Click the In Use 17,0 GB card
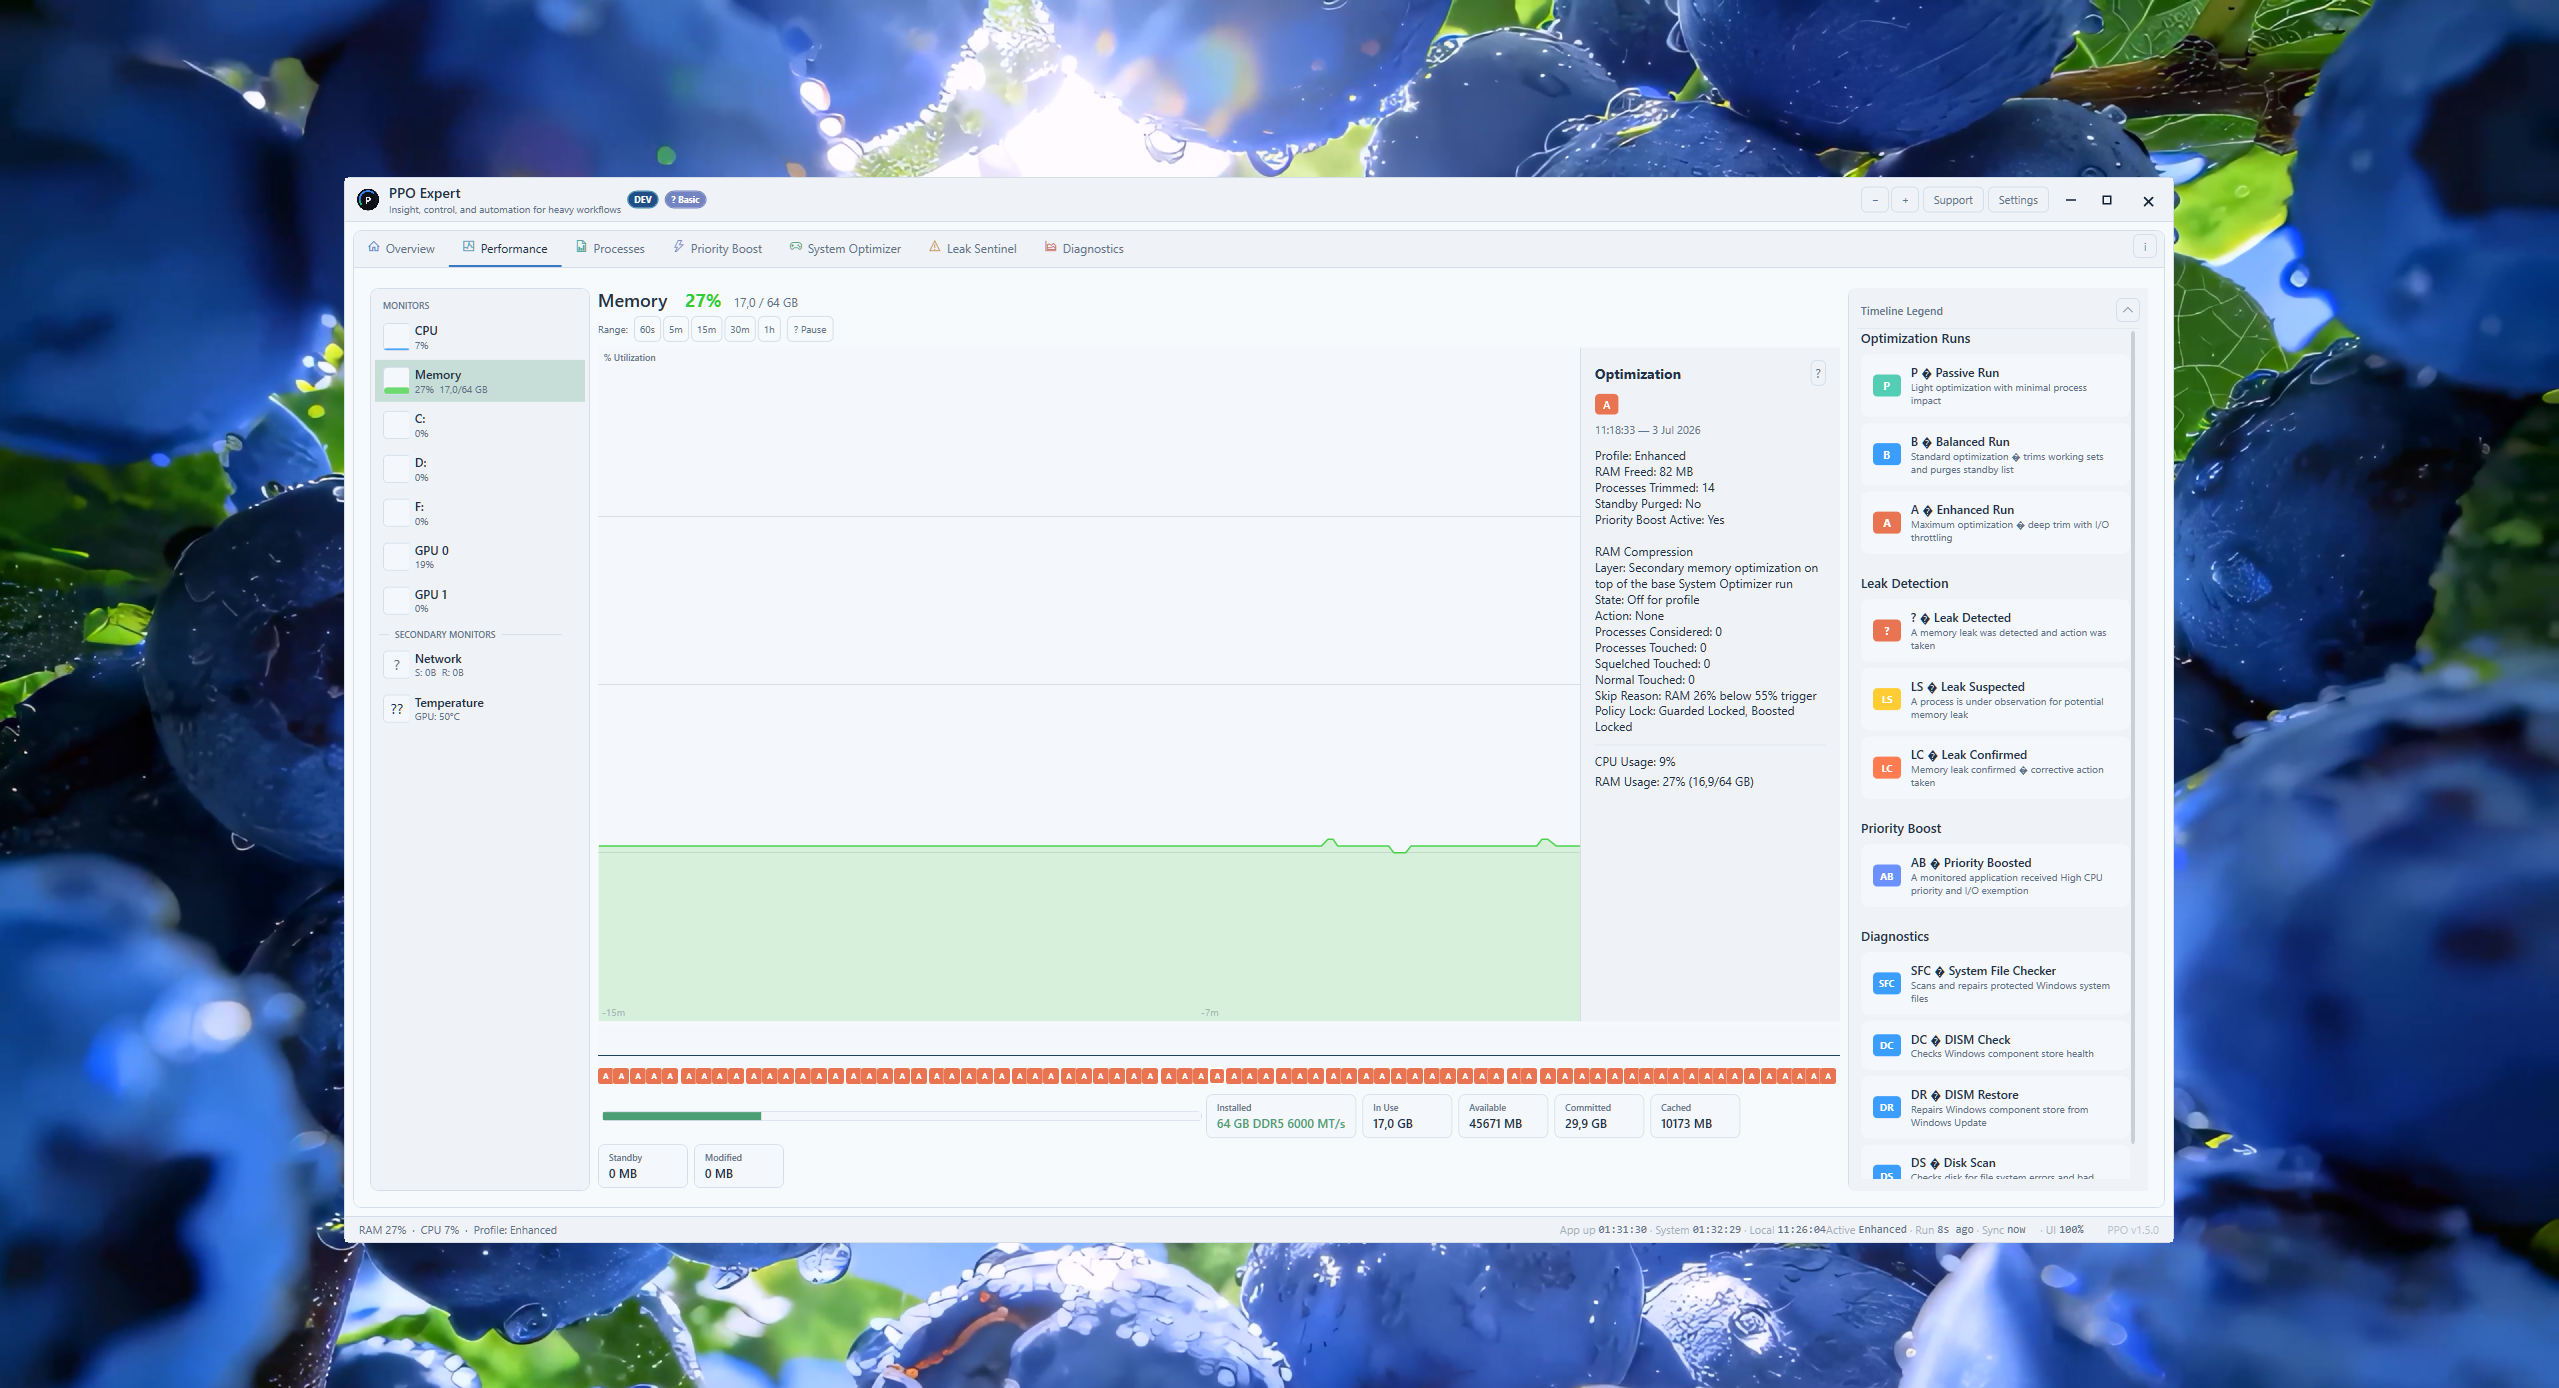Screen dimensions: 2559x1388 point(1407,1116)
